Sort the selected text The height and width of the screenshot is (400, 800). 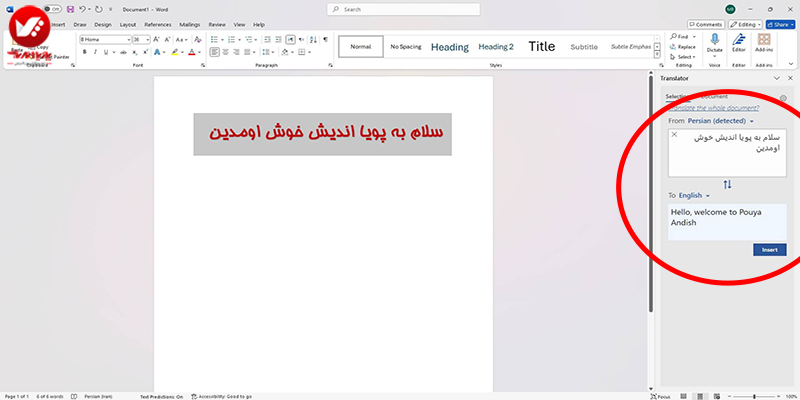click(x=313, y=39)
